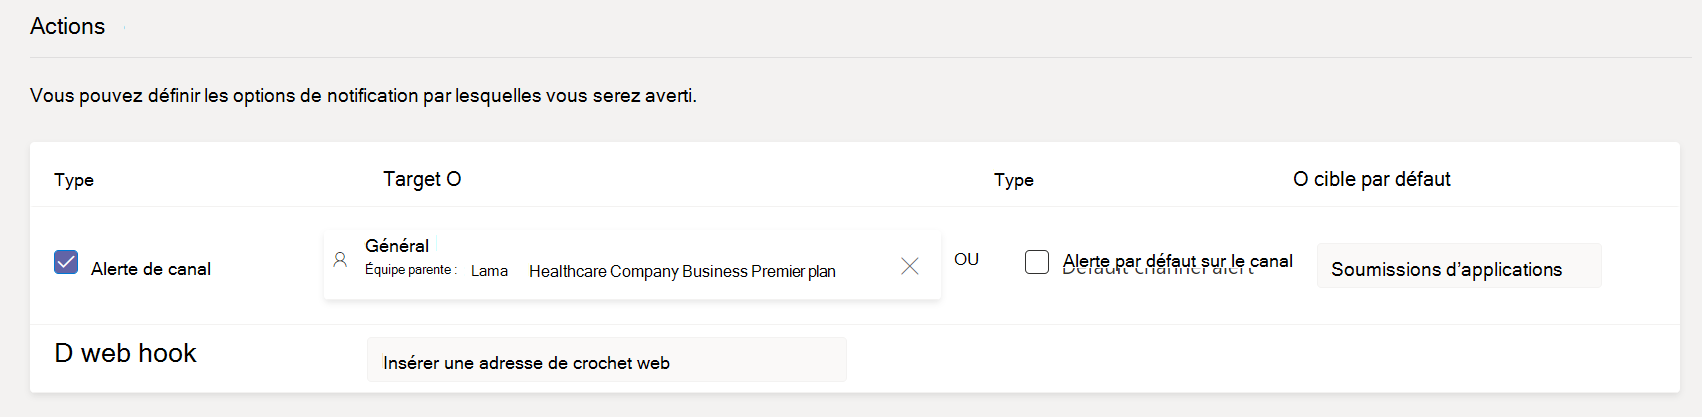Click the OU separator text

(x=966, y=259)
